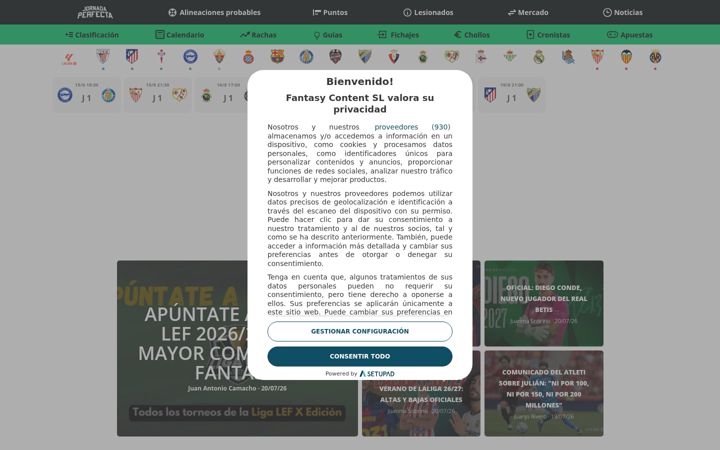This screenshot has width=720, height=450.
Task: Select the FC Barcelona crest
Action: [x=277, y=56]
